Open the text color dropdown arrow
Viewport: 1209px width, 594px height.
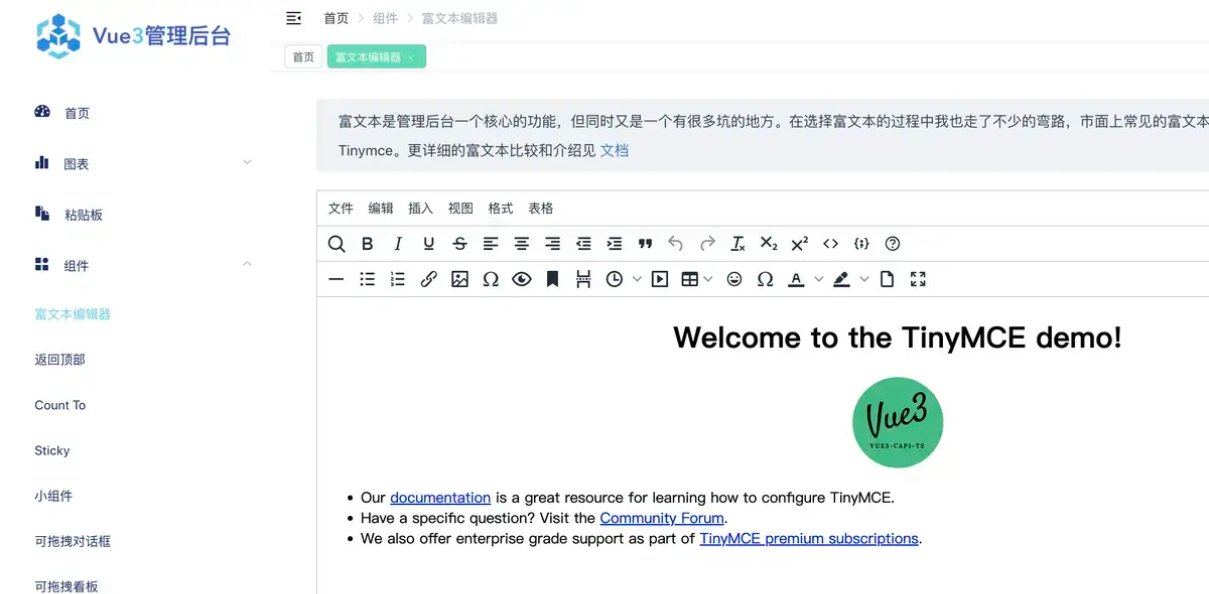coord(818,279)
